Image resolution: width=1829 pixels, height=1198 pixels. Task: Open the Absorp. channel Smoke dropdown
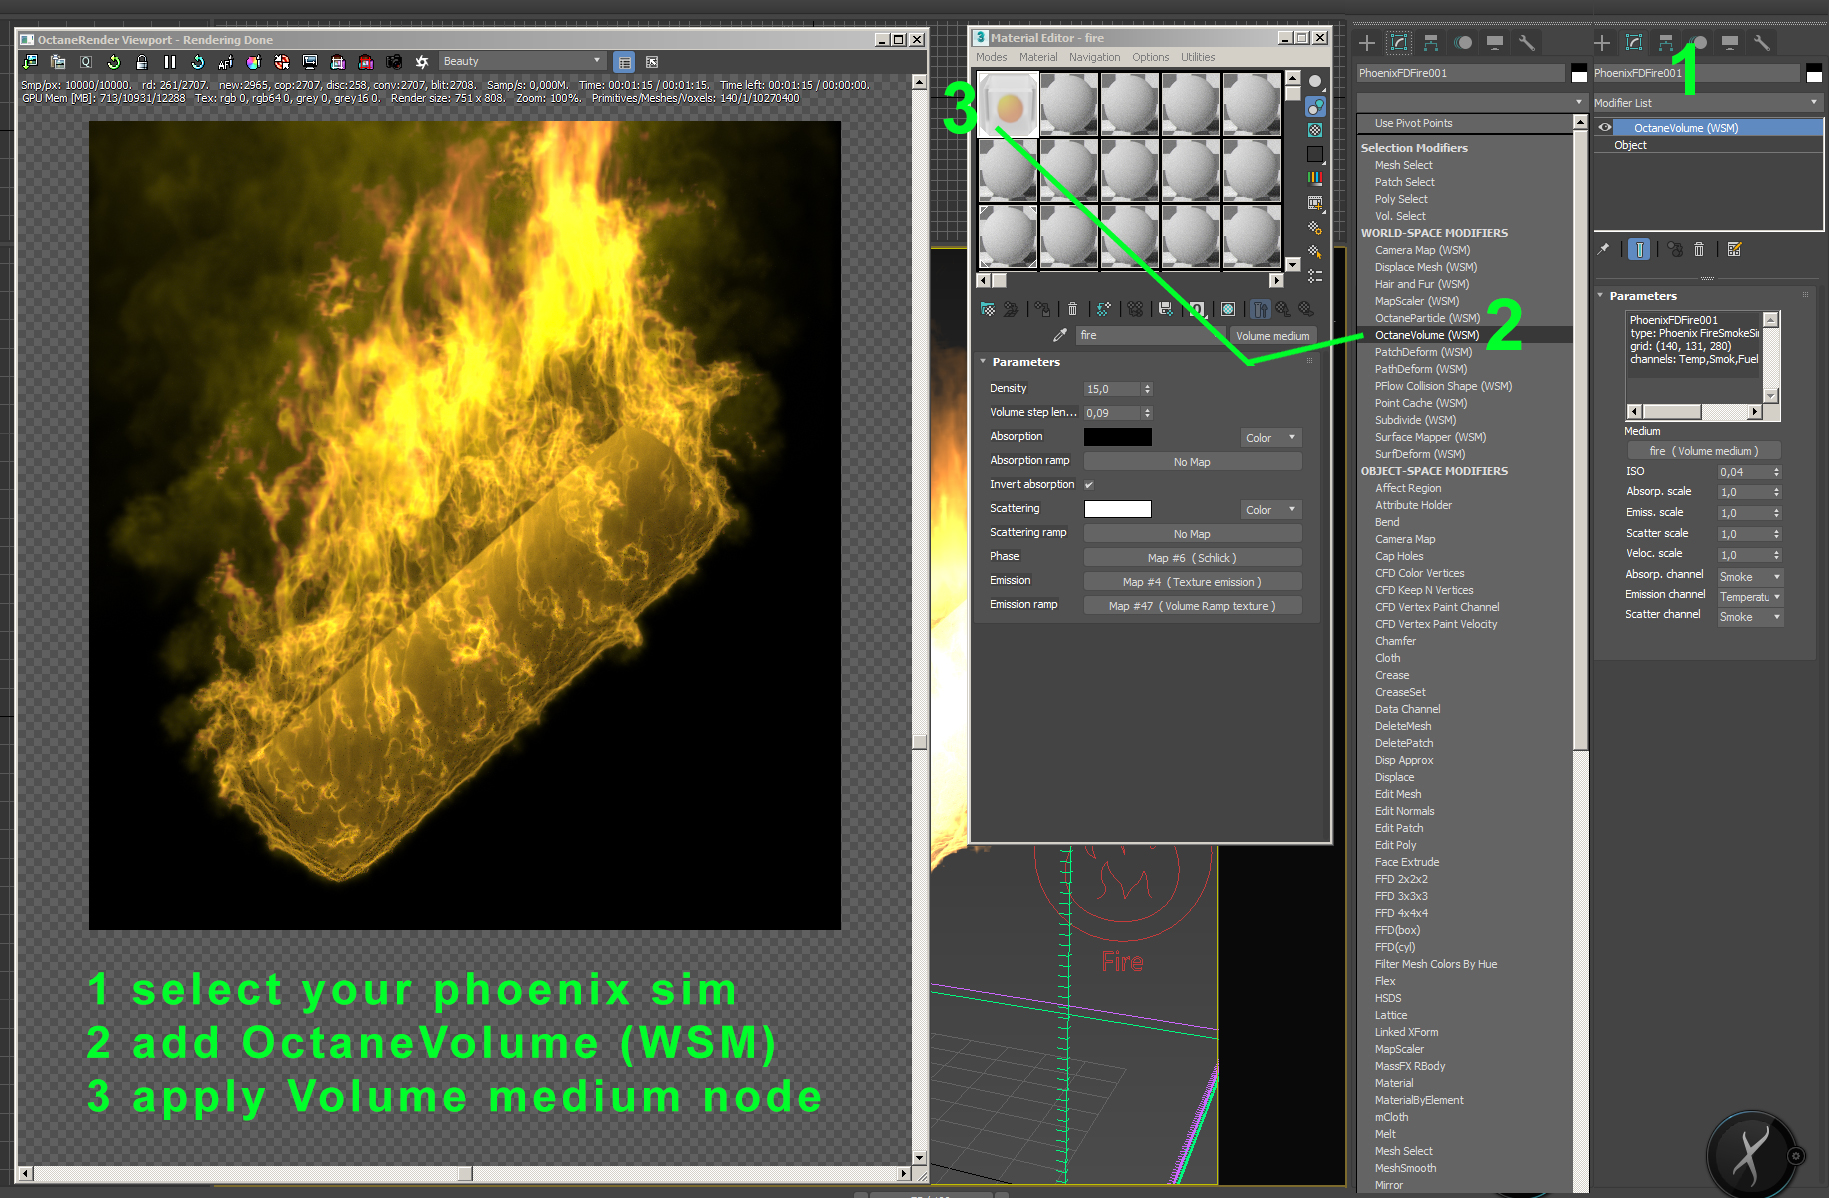click(1750, 577)
